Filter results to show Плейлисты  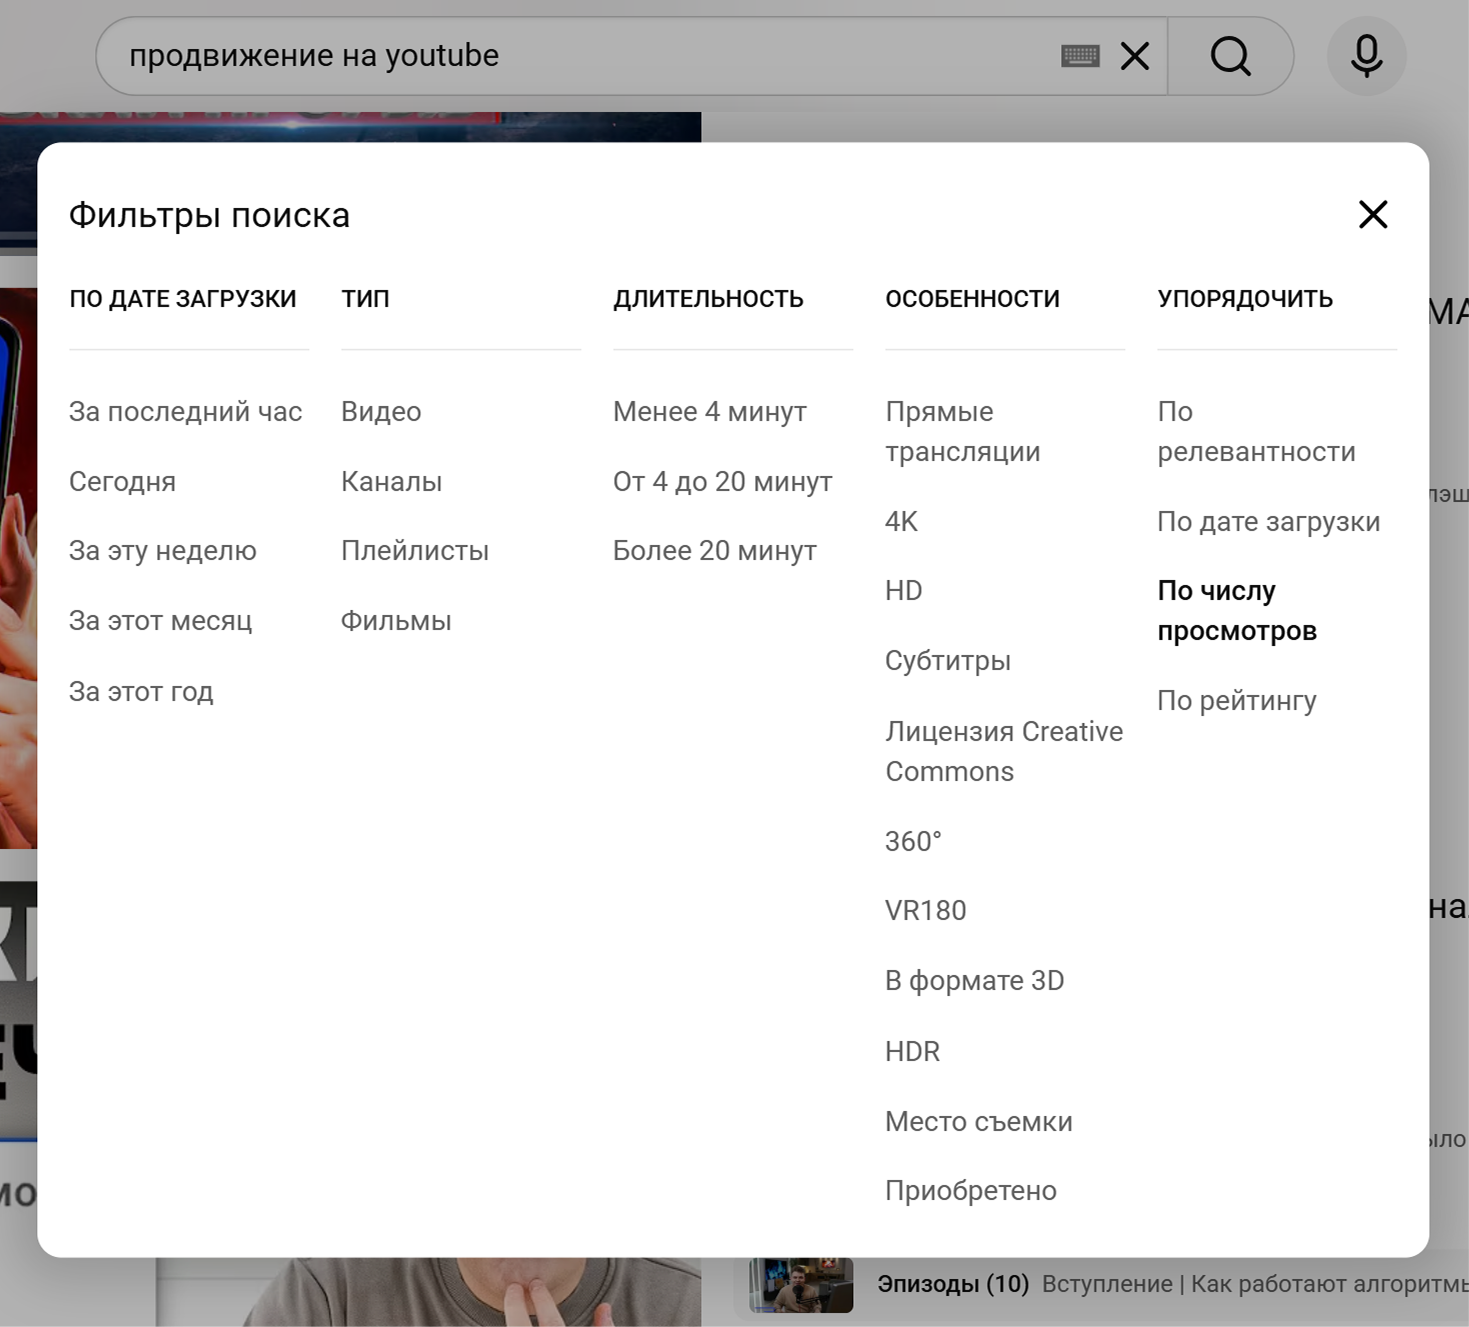pyautogui.click(x=415, y=550)
